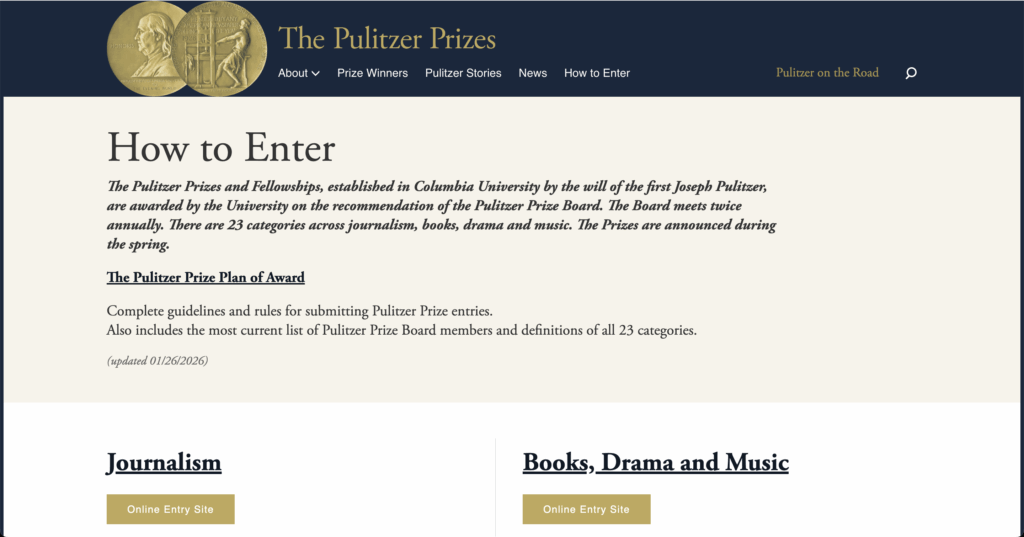Click the updated 01/26/2026 date note
Image resolution: width=1024 pixels, height=537 pixels.
pyautogui.click(x=157, y=360)
